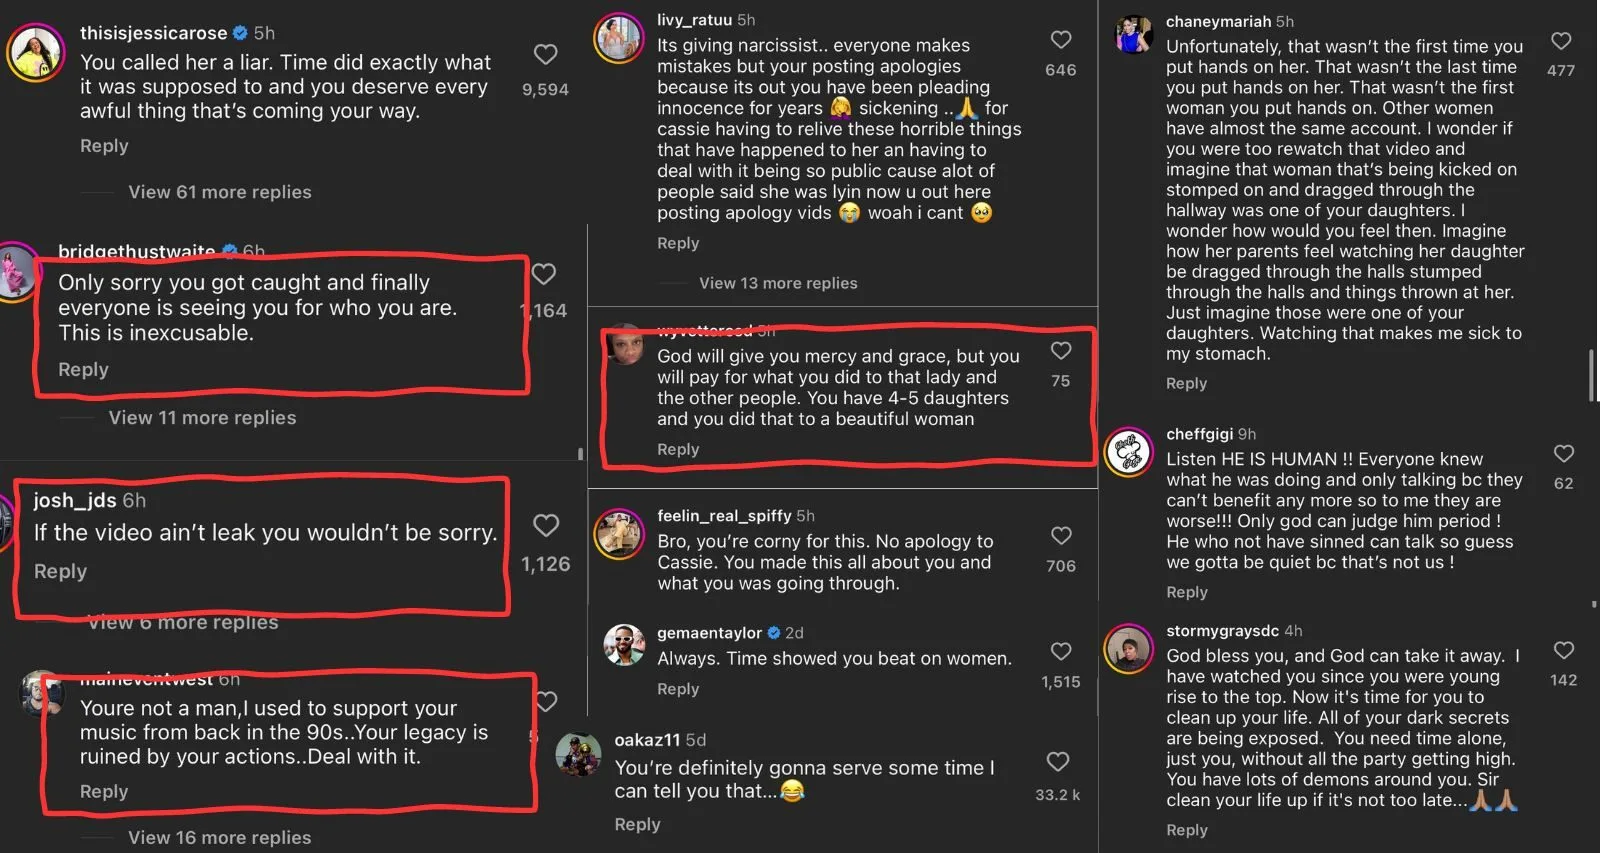Like thisisjessicarose's comment with the heart
This screenshot has height=853, width=1600.
pyautogui.click(x=545, y=54)
